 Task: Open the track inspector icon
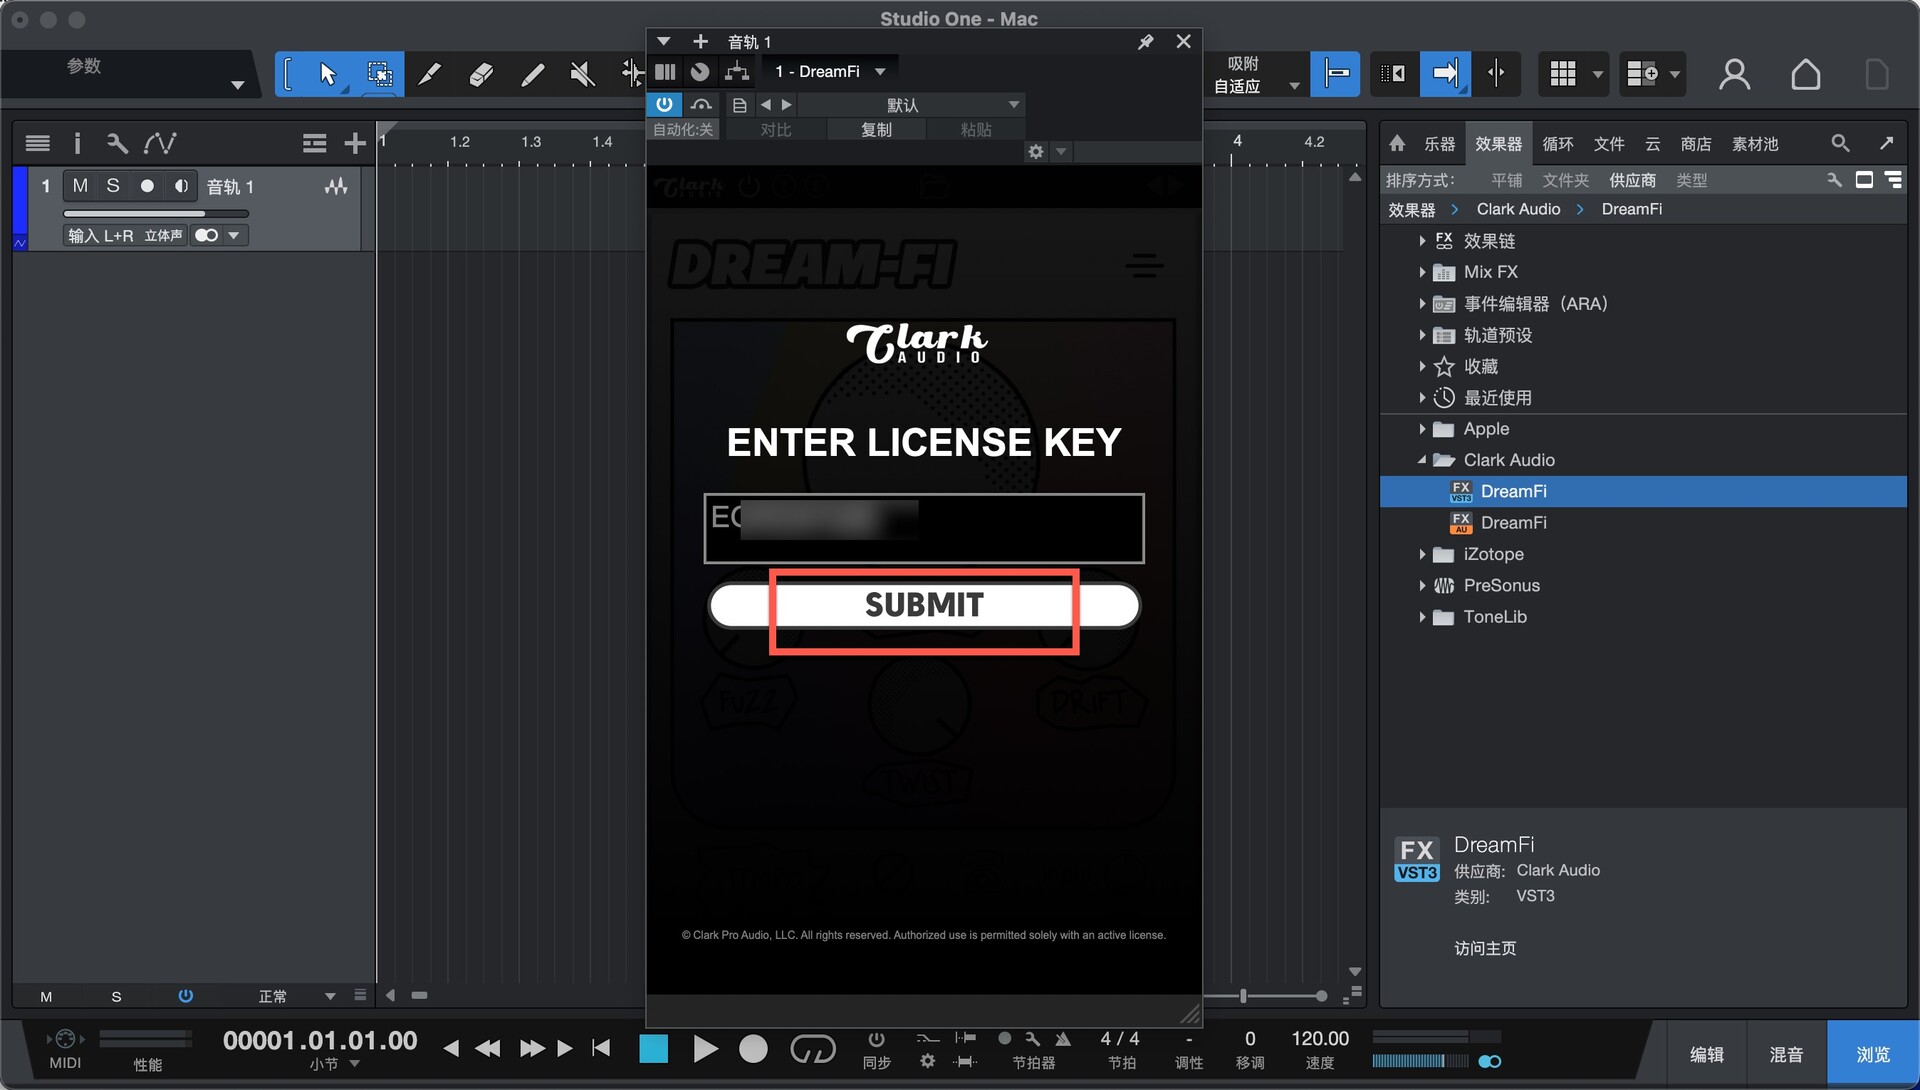[x=77, y=144]
